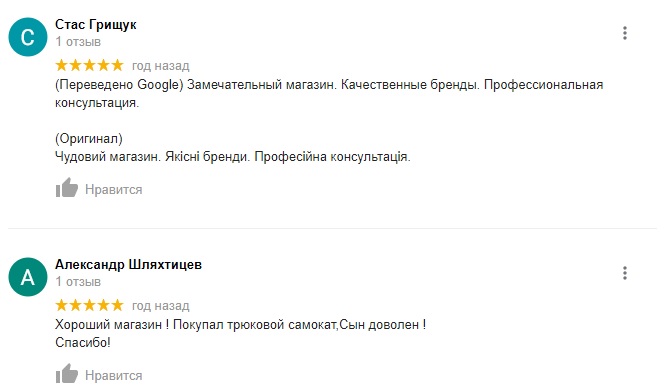Open the profile link for Стас Грищук
This screenshot has height=392, width=666.
96,25
